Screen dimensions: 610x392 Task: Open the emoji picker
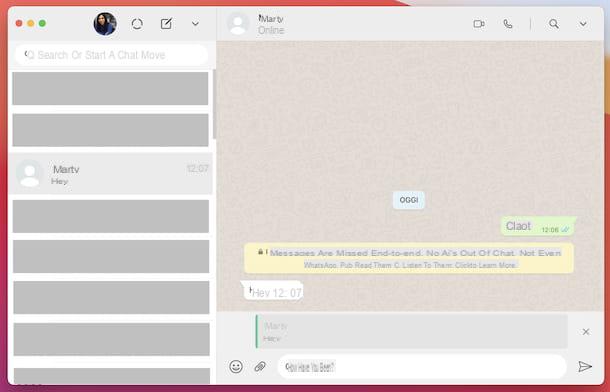pyautogui.click(x=236, y=366)
